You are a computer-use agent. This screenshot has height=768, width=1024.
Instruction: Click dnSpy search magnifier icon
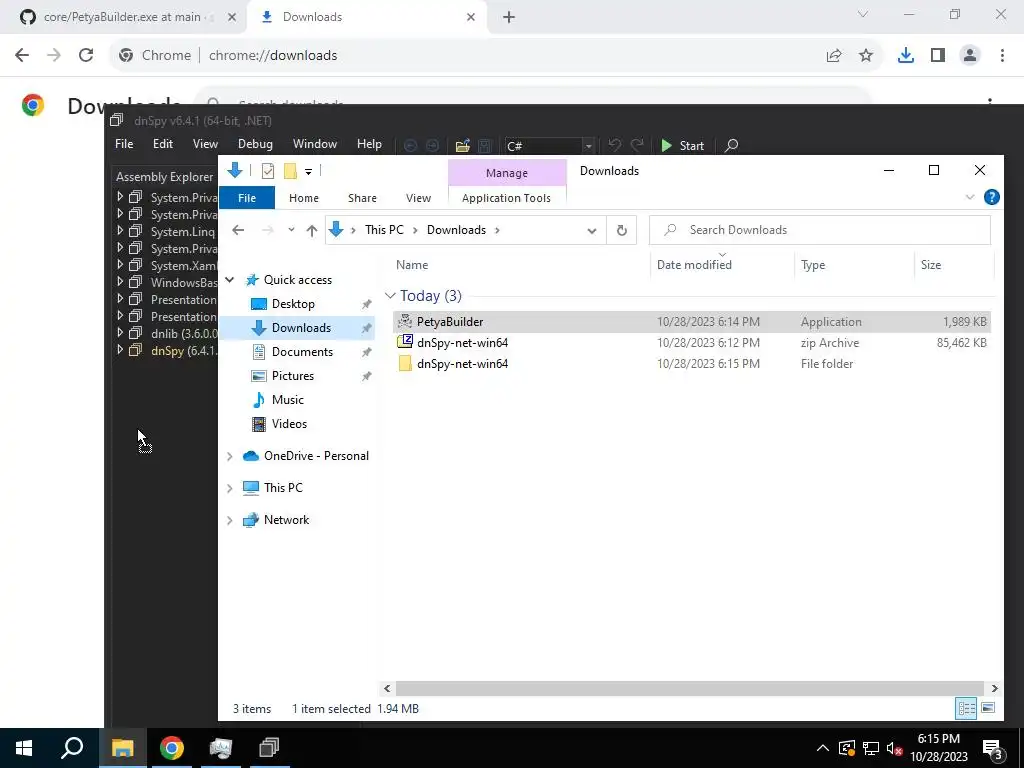[x=731, y=145]
